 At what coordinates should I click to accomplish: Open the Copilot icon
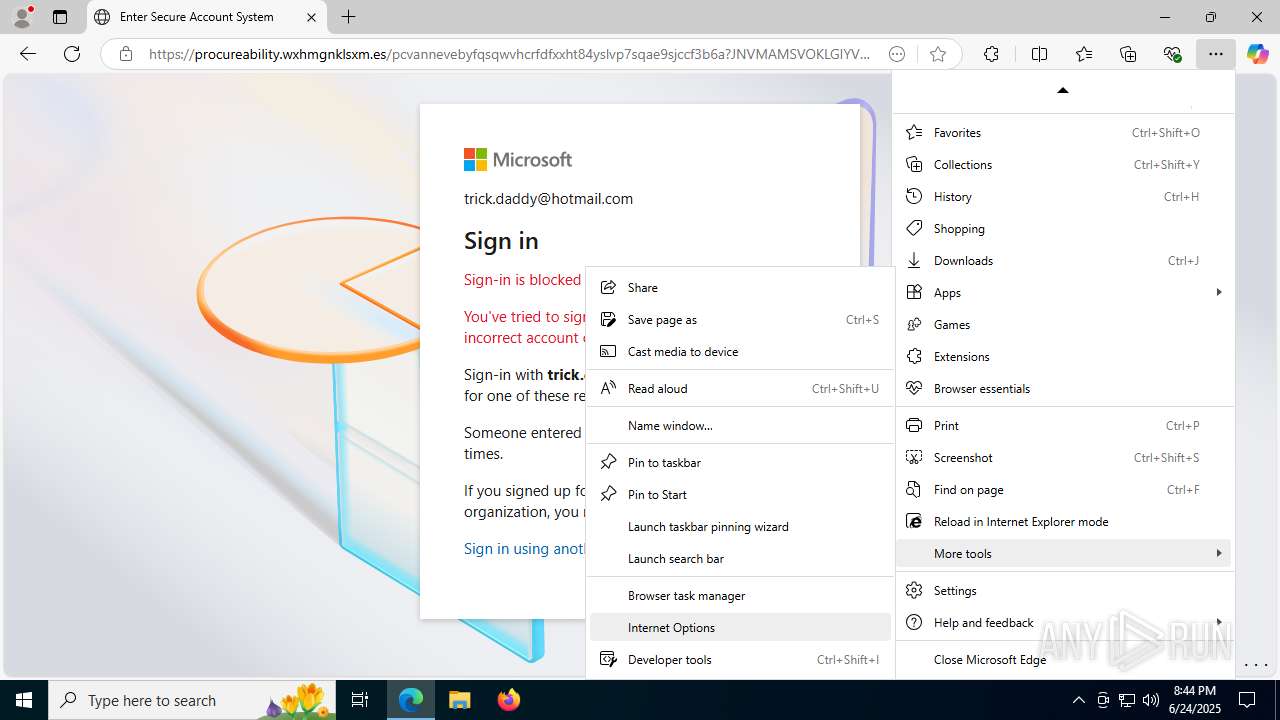click(x=1257, y=54)
